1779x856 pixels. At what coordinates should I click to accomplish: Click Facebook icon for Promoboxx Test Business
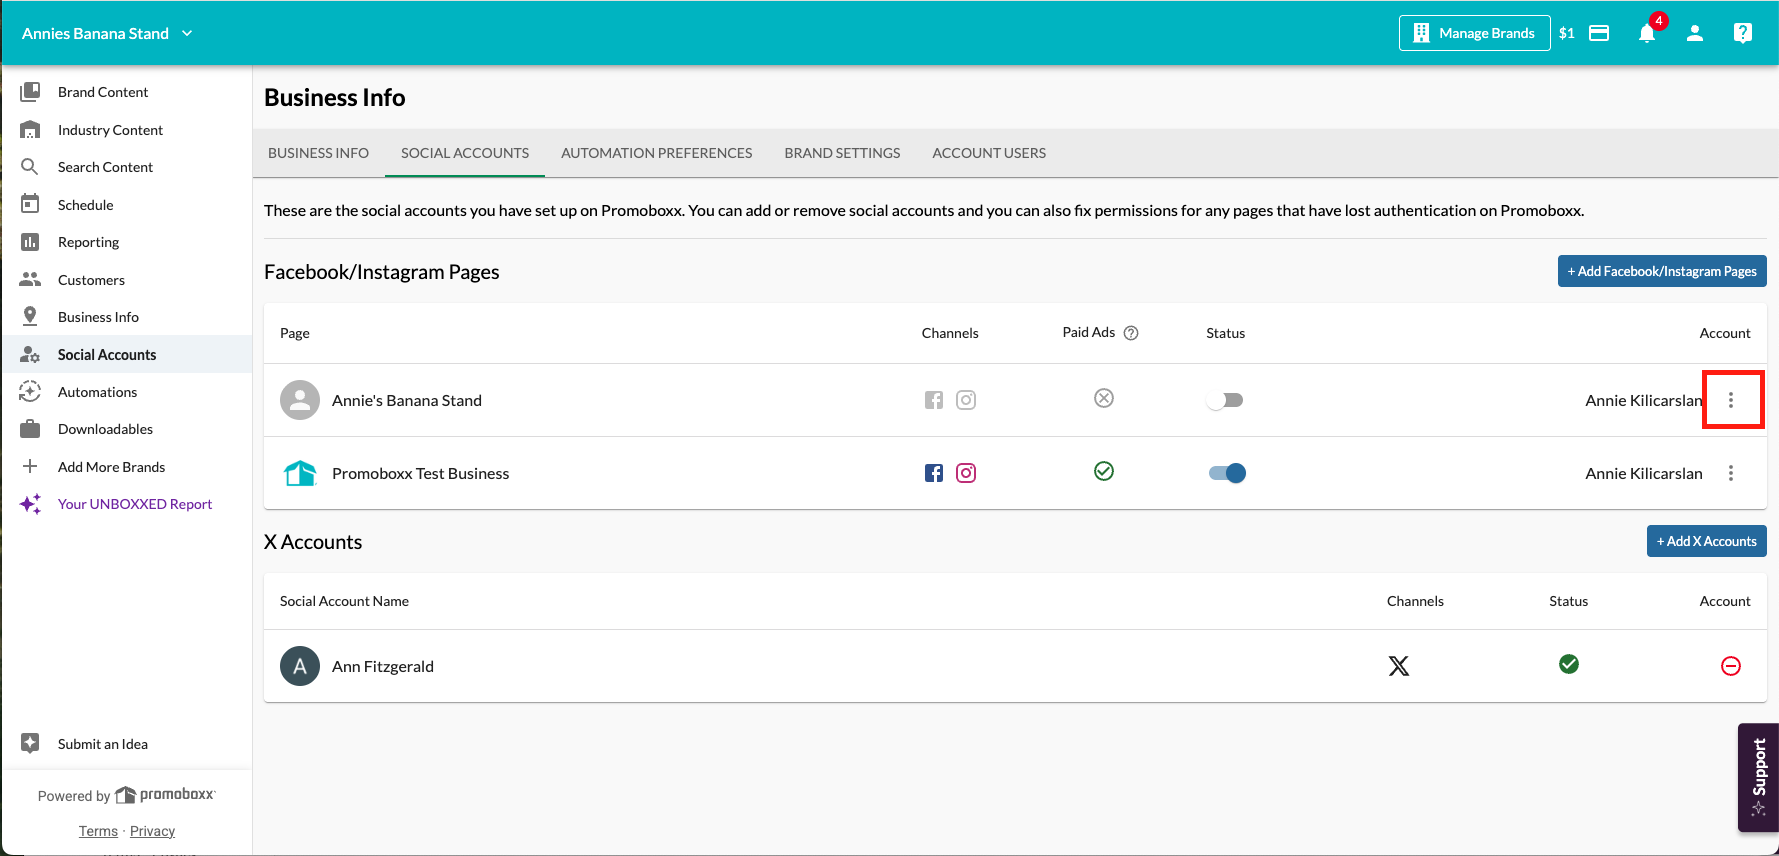tap(934, 473)
